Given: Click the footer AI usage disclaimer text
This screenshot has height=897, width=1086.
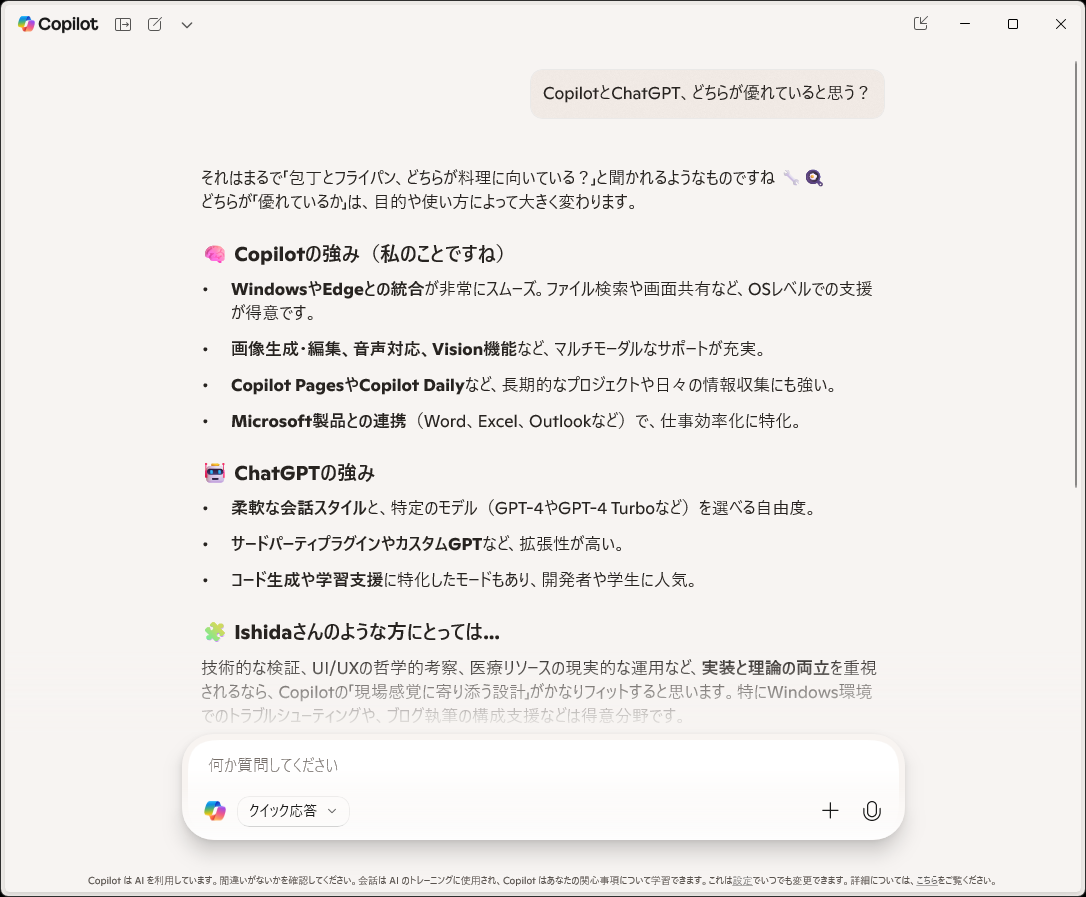Looking at the screenshot, I should coord(300,881).
